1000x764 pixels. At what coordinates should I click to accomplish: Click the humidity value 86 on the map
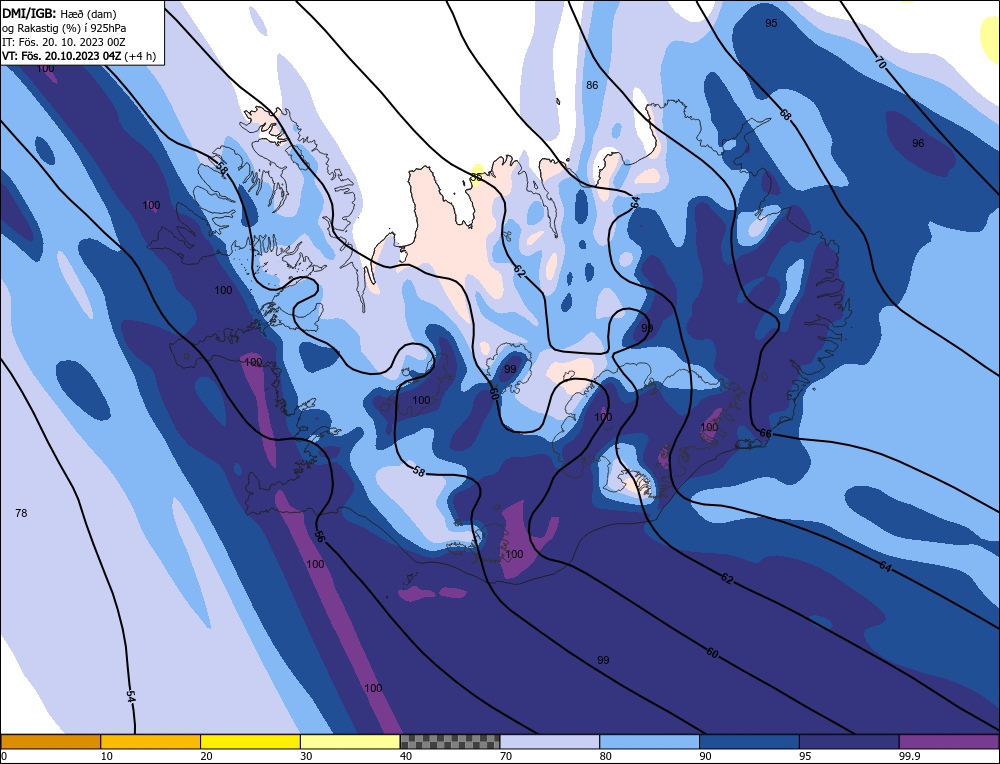coord(592,85)
